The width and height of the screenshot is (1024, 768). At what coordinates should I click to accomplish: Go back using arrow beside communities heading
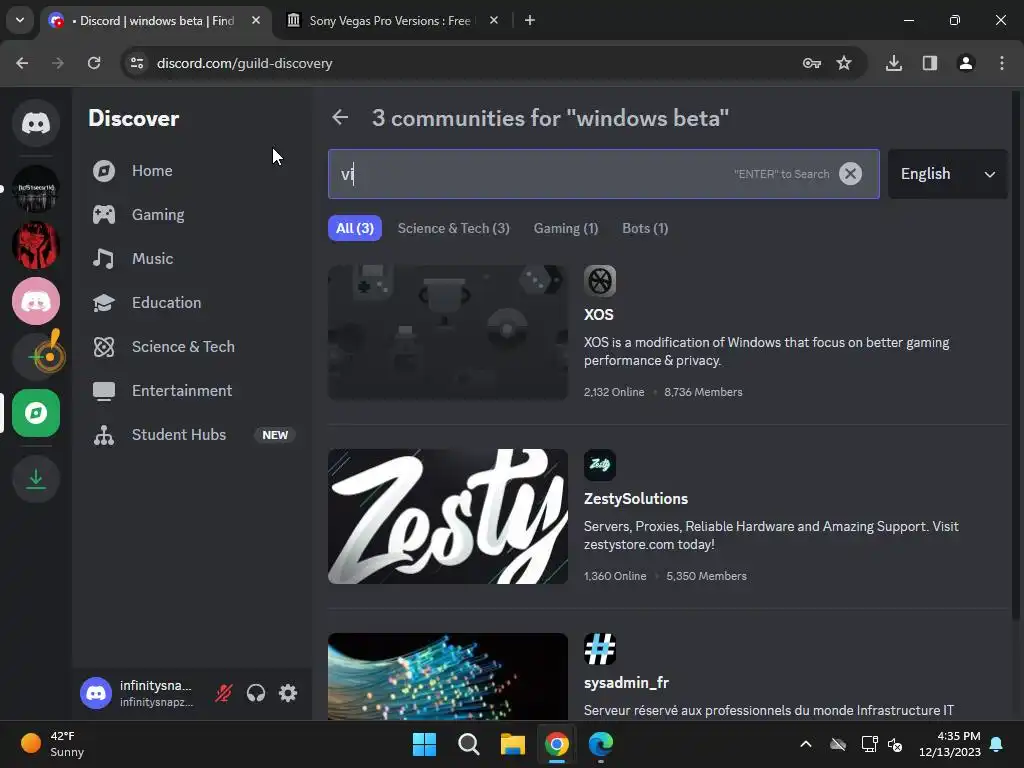pos(340,118)
